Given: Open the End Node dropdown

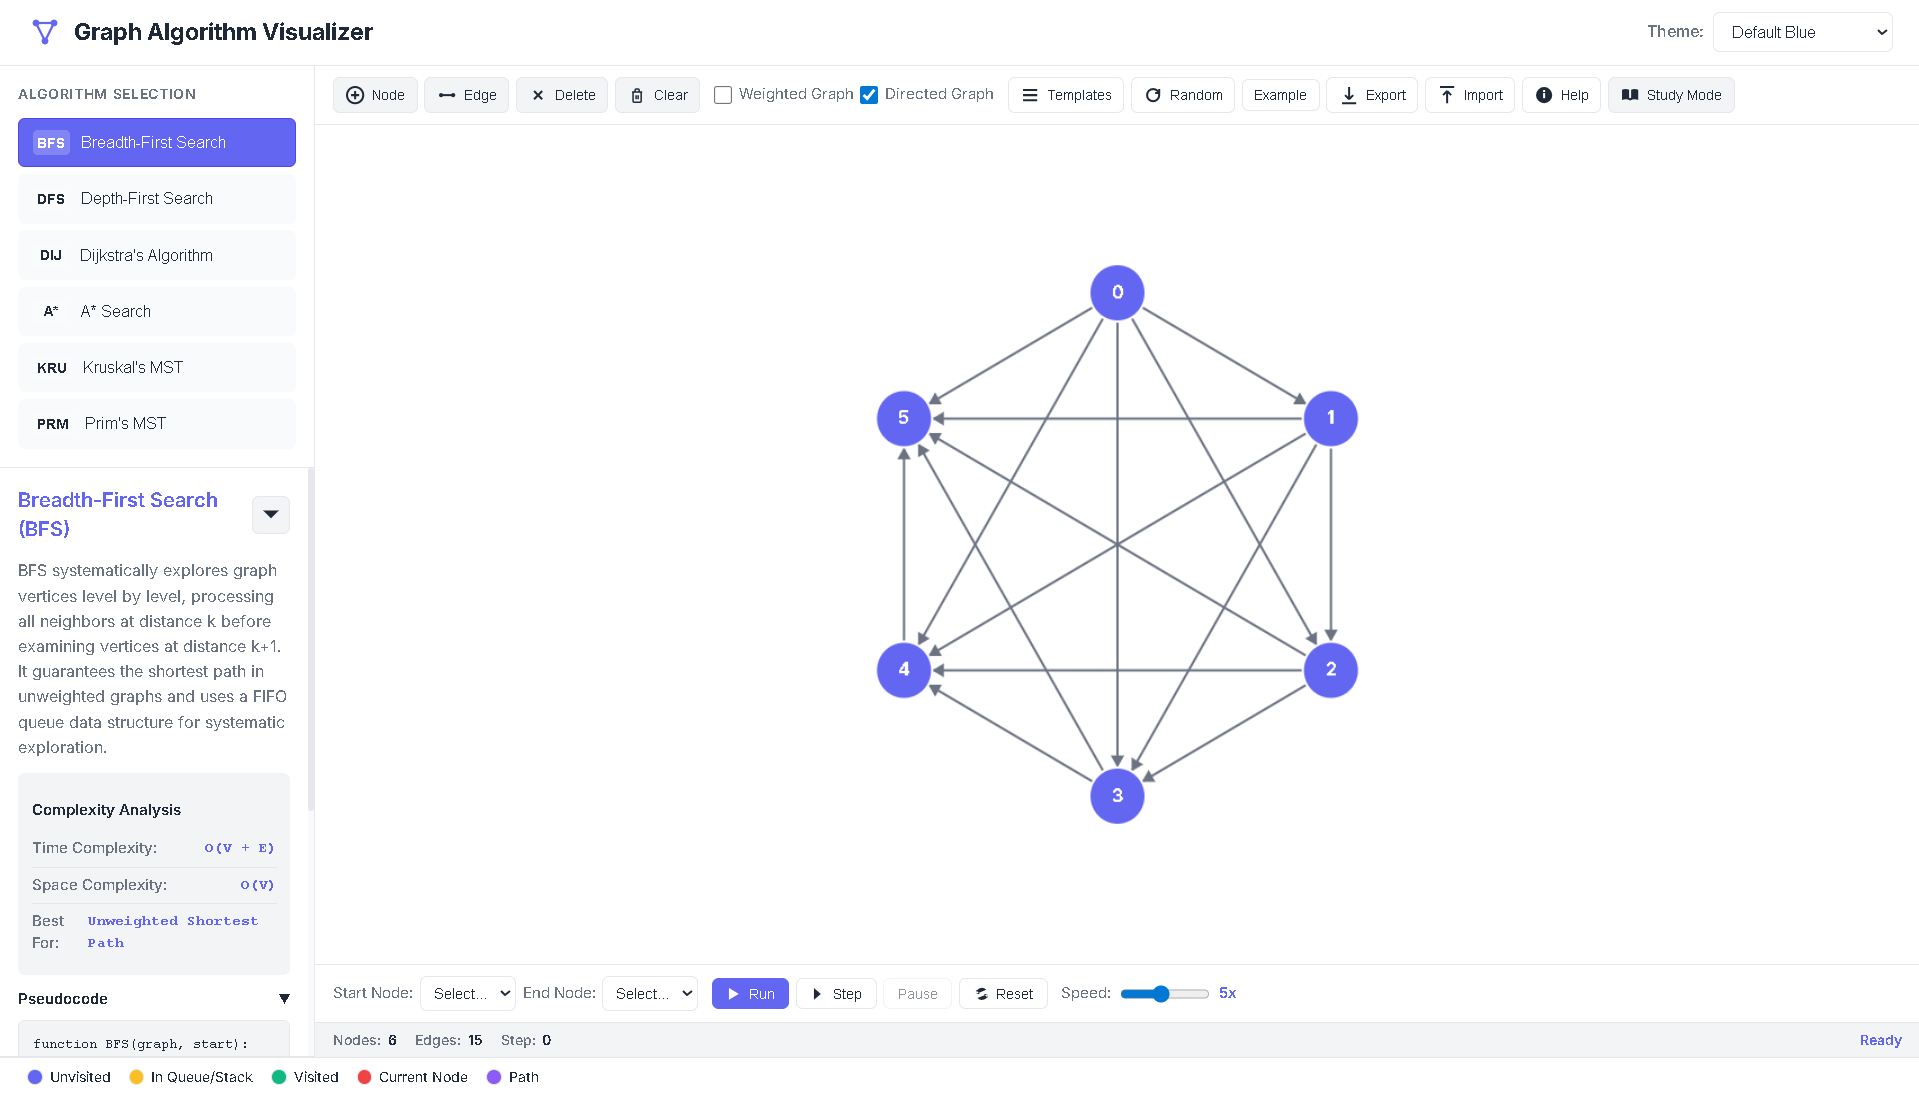Looking at the screenshot, I should coord(650,993).
